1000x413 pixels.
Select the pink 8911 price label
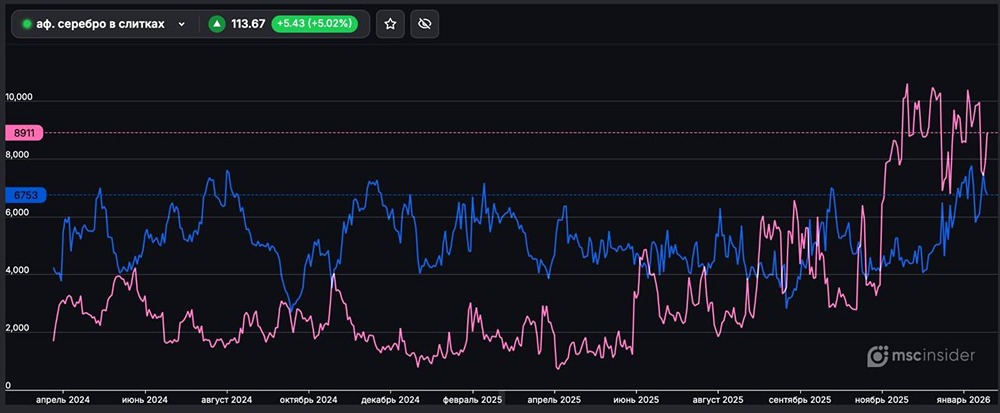click(24, 132)
